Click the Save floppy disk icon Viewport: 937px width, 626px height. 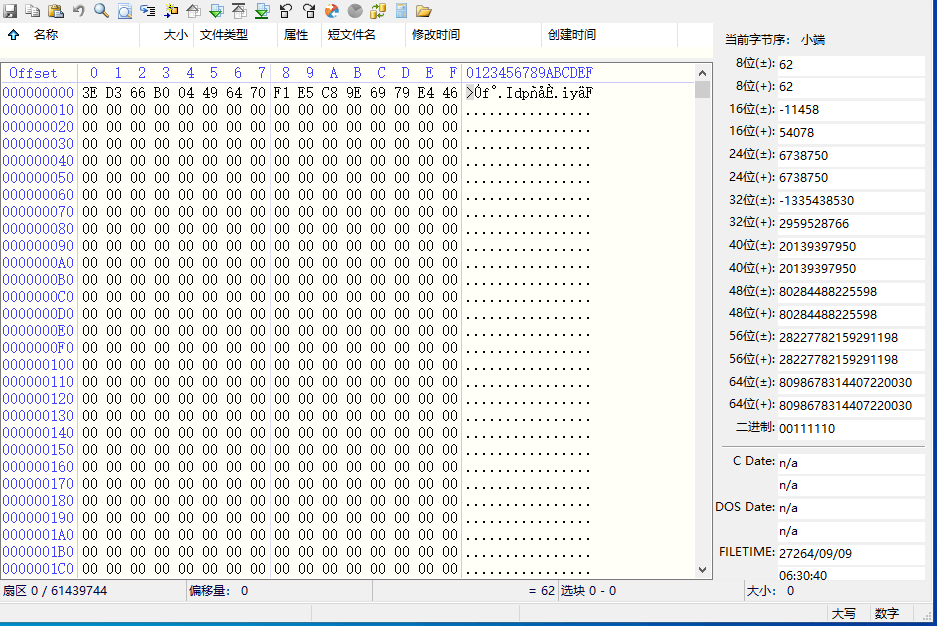(x=10, y=11)
